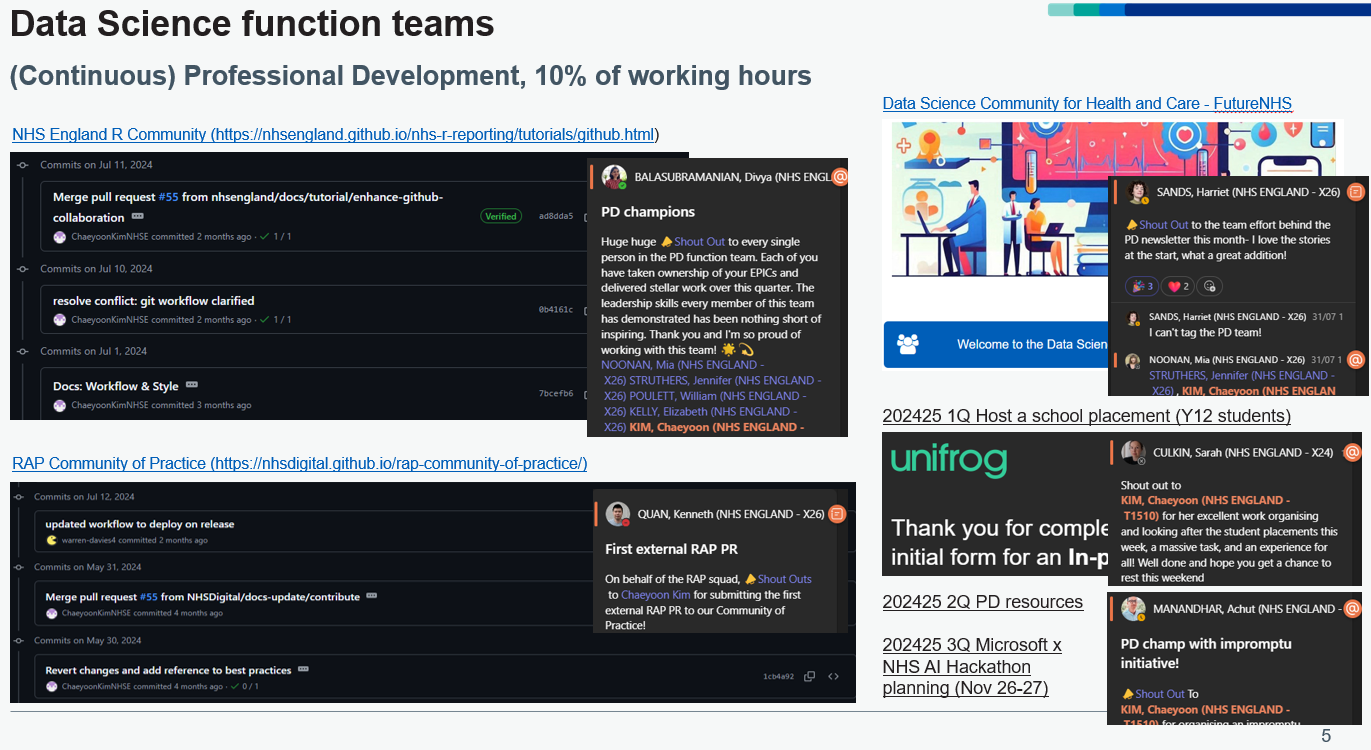Click commit hash 7bcefb6
This screenshot has width=1371, height=750.
coord(556,394)
